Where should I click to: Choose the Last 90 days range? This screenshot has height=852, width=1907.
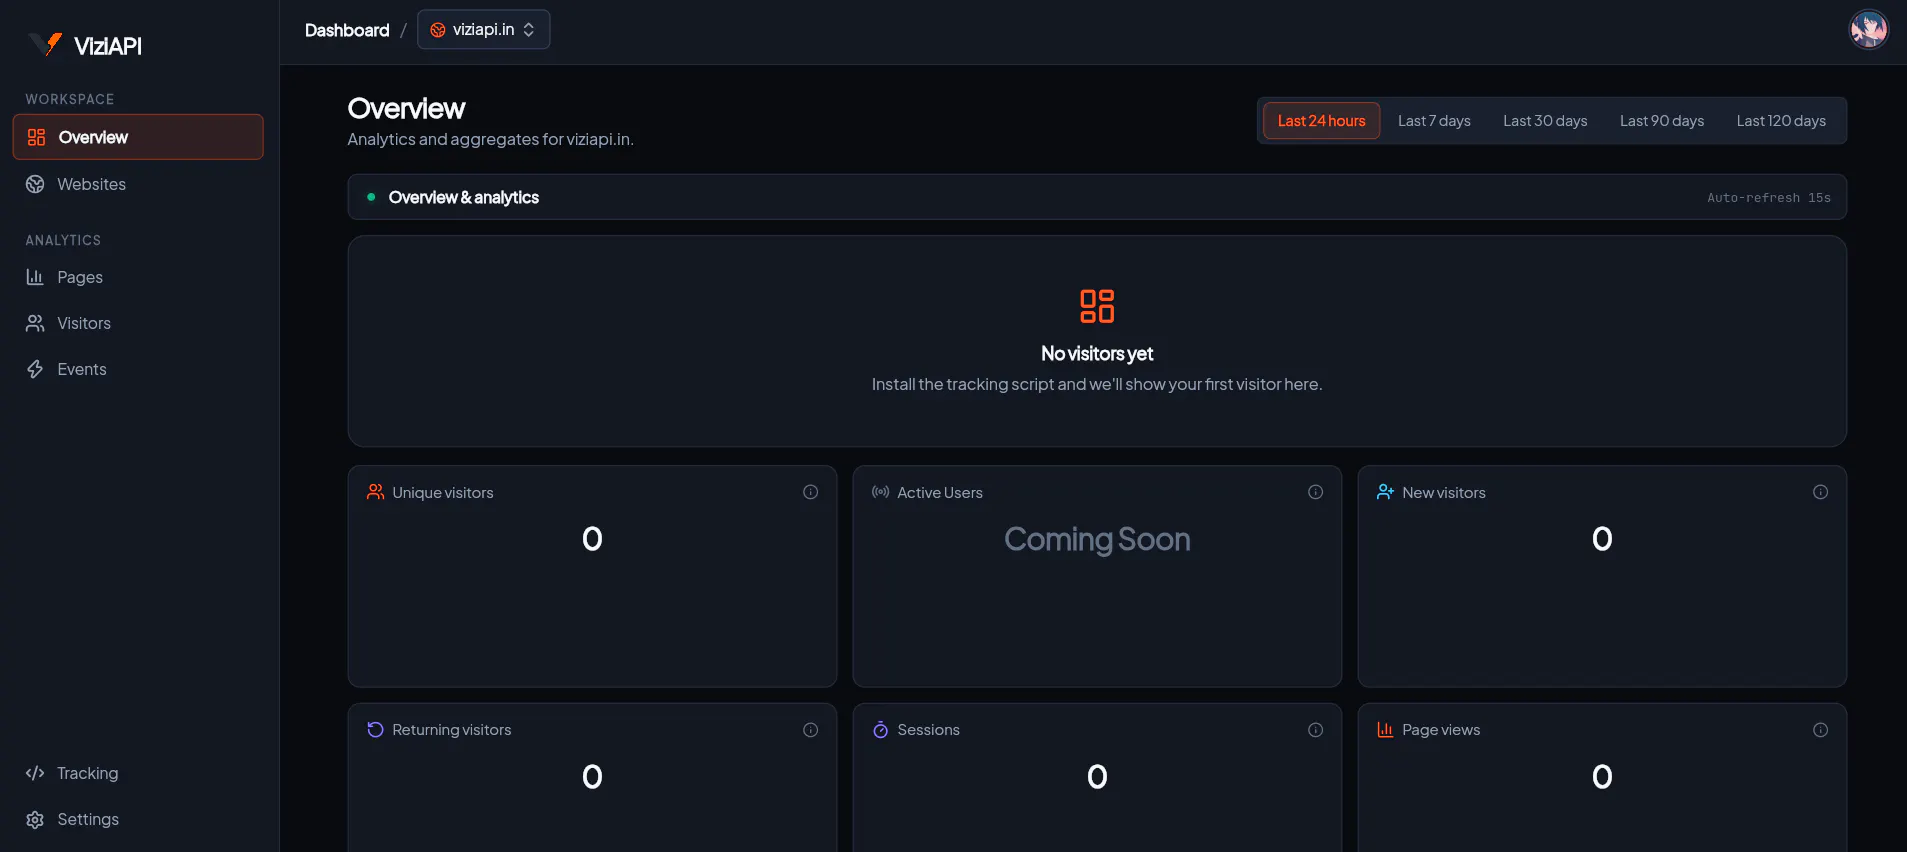click(1662, 121)
